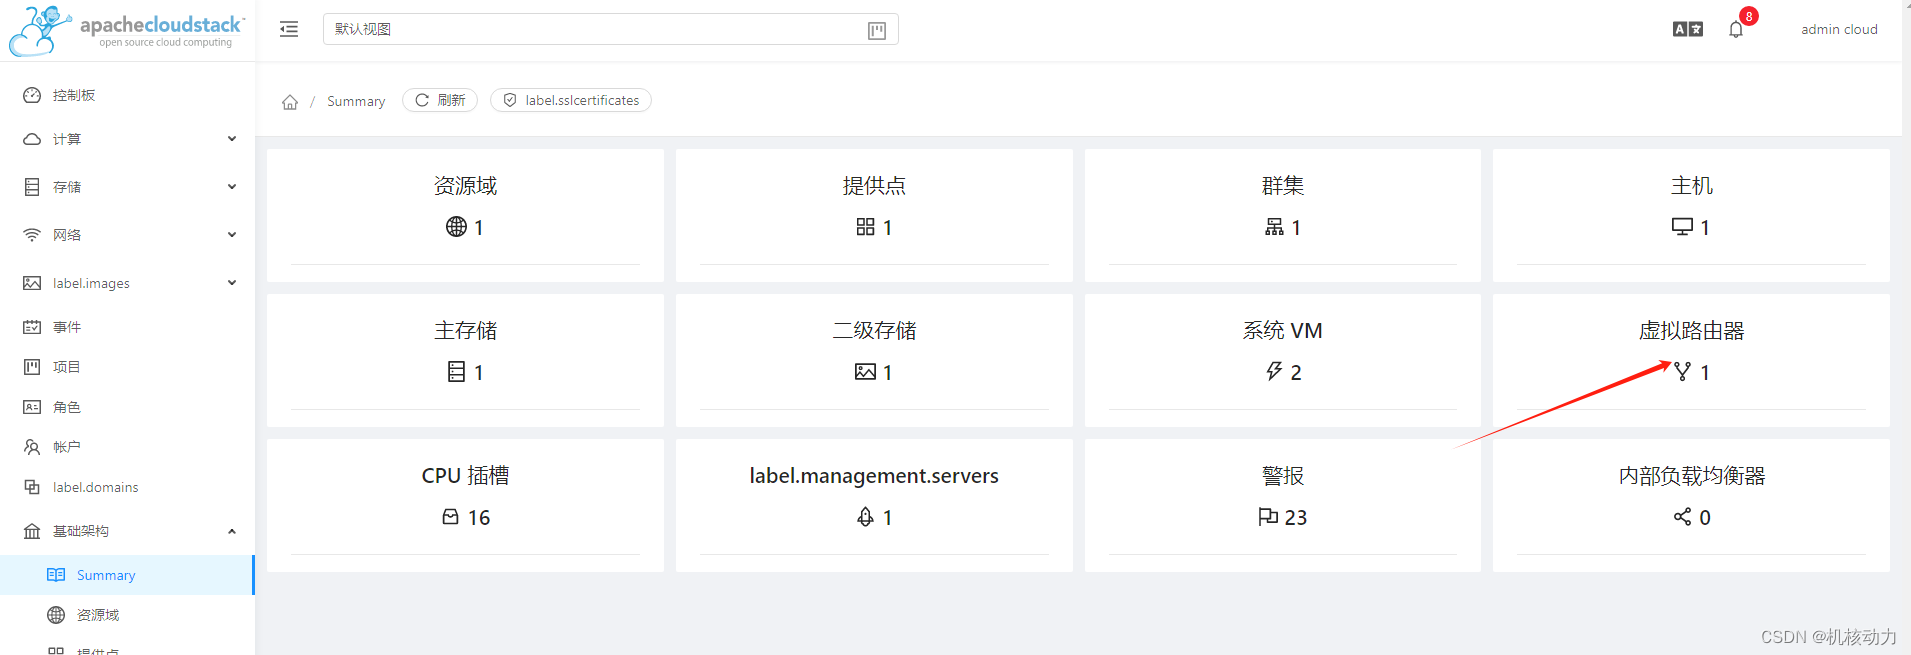1911x655 pixels.
Task: Click the 主存储 database icon count
Action: click(x=456, y=372)
